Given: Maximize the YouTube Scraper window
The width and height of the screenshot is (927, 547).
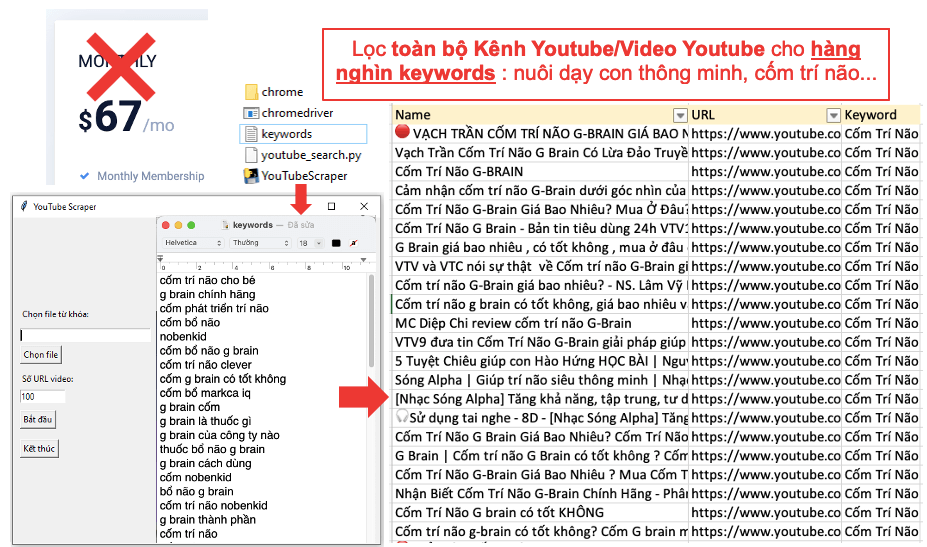Looking at the screenshot, I should click(x=332, y=206).
